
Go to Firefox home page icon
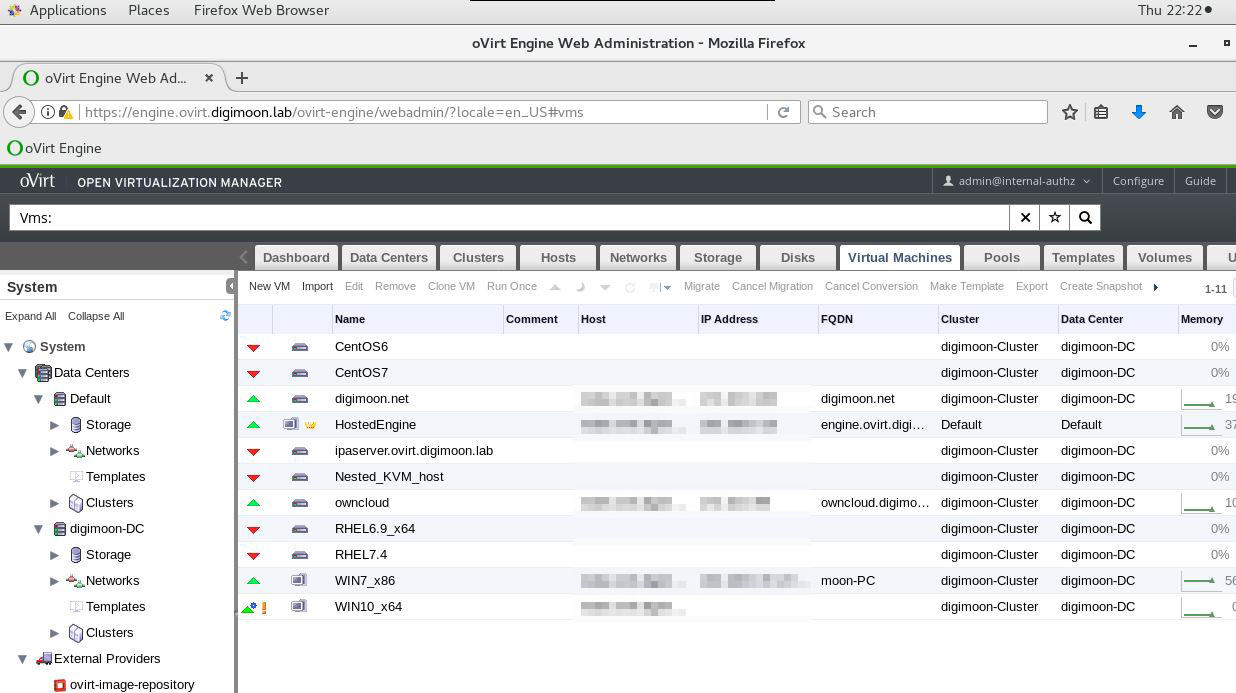pyautogui.click(x=1177, y=112)
